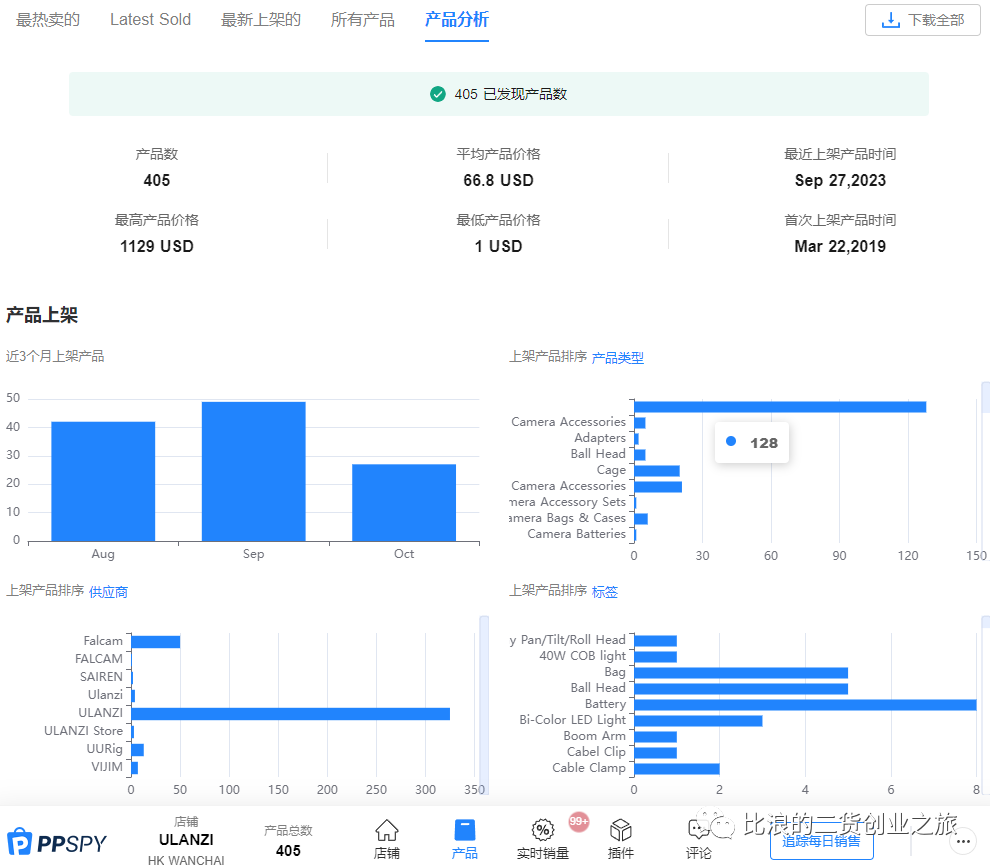
Task: Click the tags chart scrollbar
Action: coord(986,622)
